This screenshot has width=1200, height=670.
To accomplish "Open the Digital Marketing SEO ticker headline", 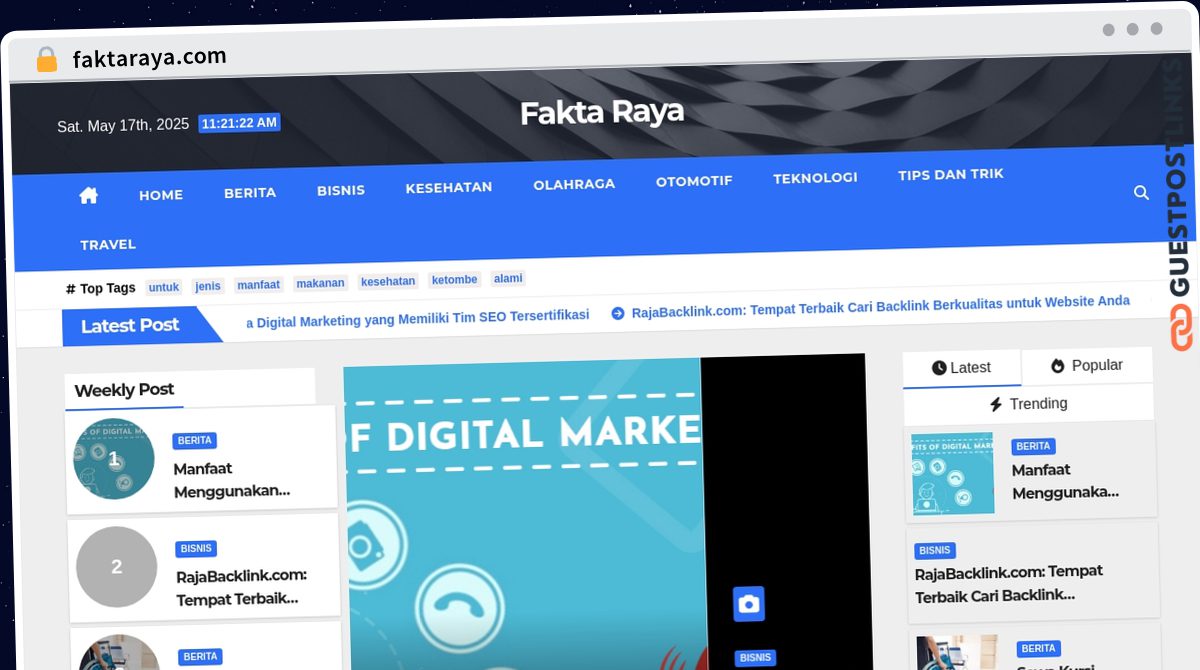I will 418,318.
